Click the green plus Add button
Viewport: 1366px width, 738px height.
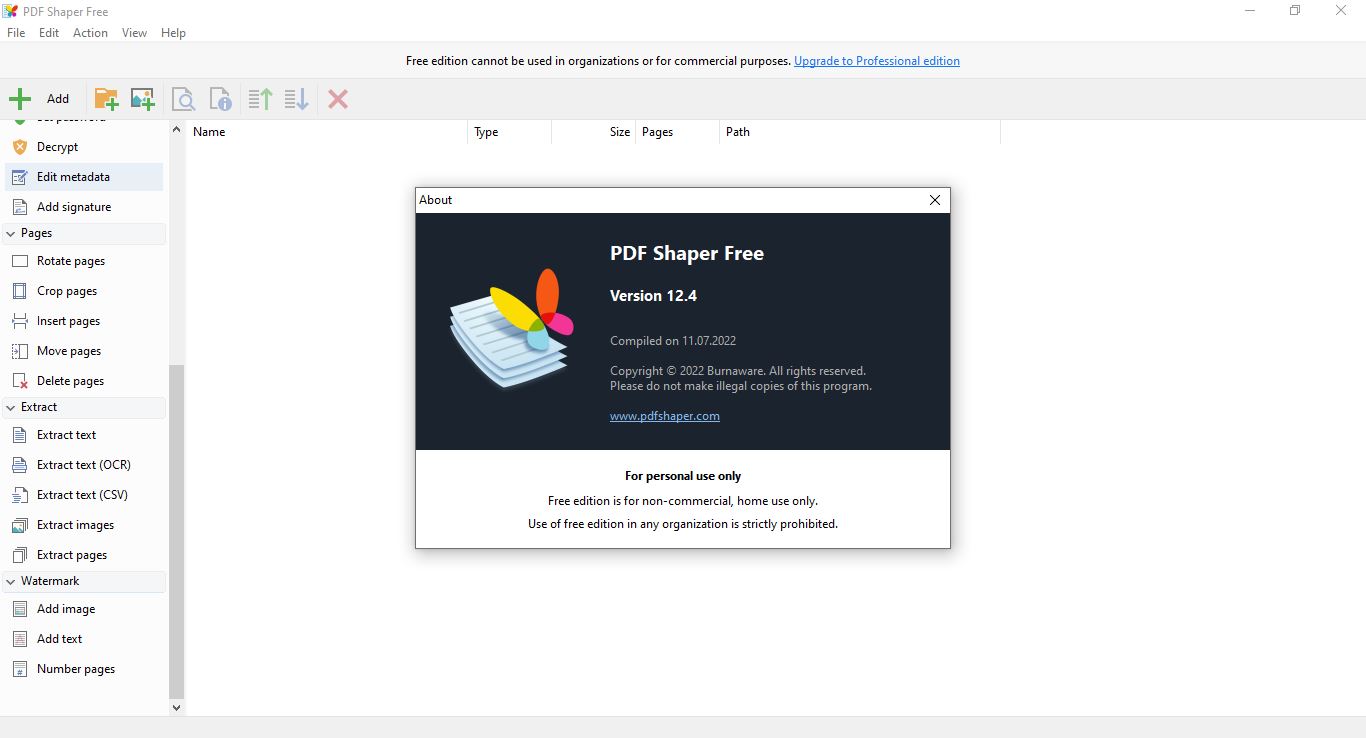[x=40, y=98]
